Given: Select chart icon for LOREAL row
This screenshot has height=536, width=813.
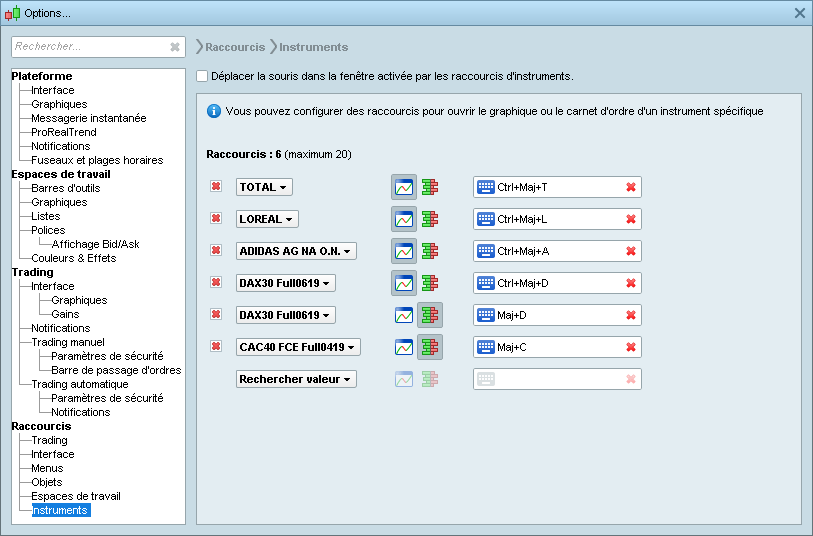Looking at the screenshot, I should click(404, 219).
